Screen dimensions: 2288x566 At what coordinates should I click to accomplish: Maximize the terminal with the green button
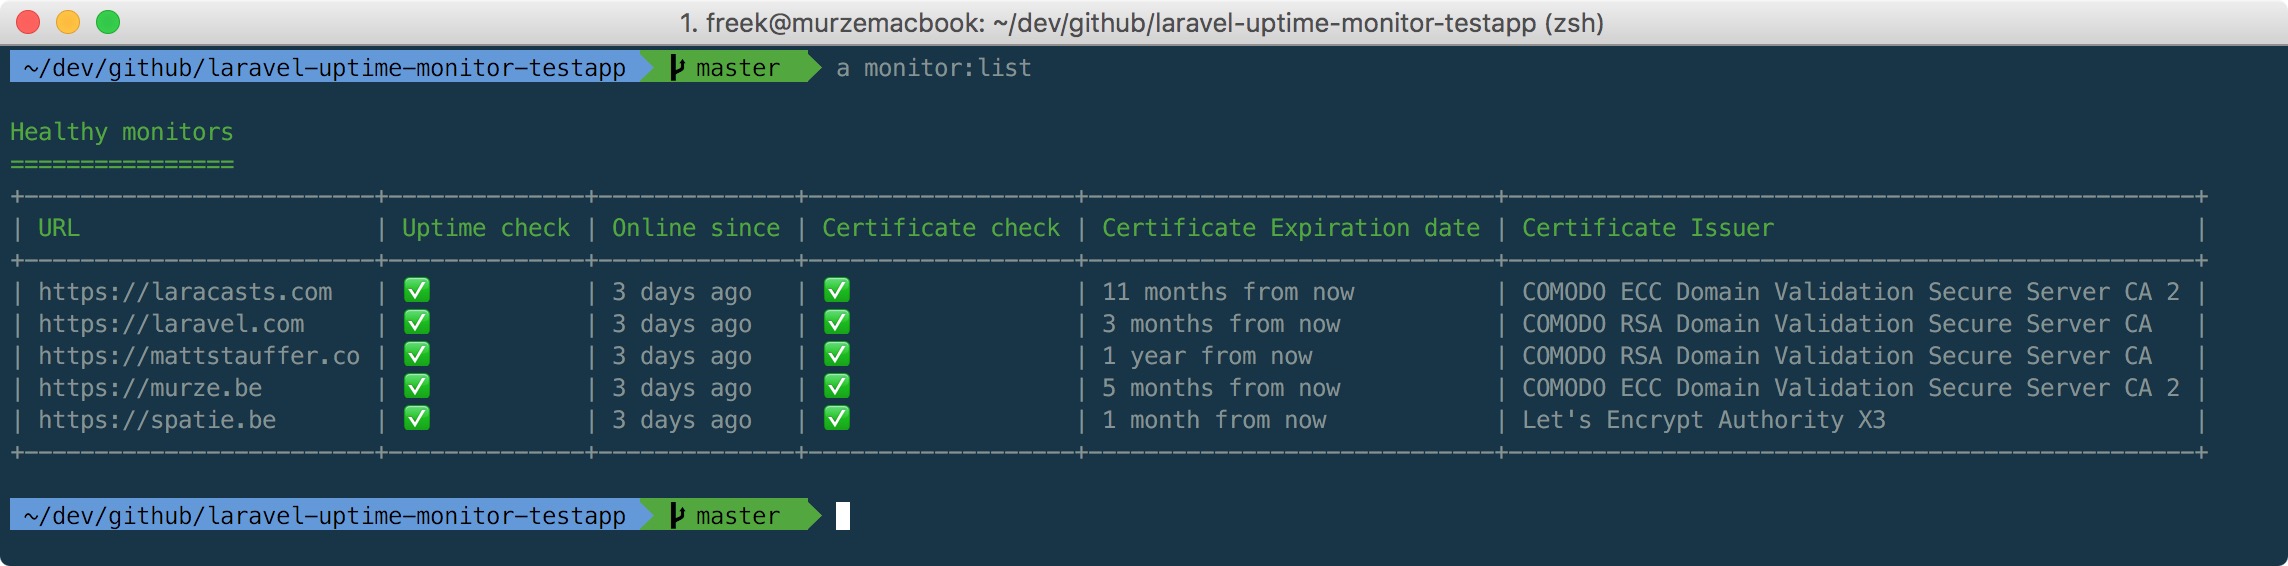pos(108,22)
